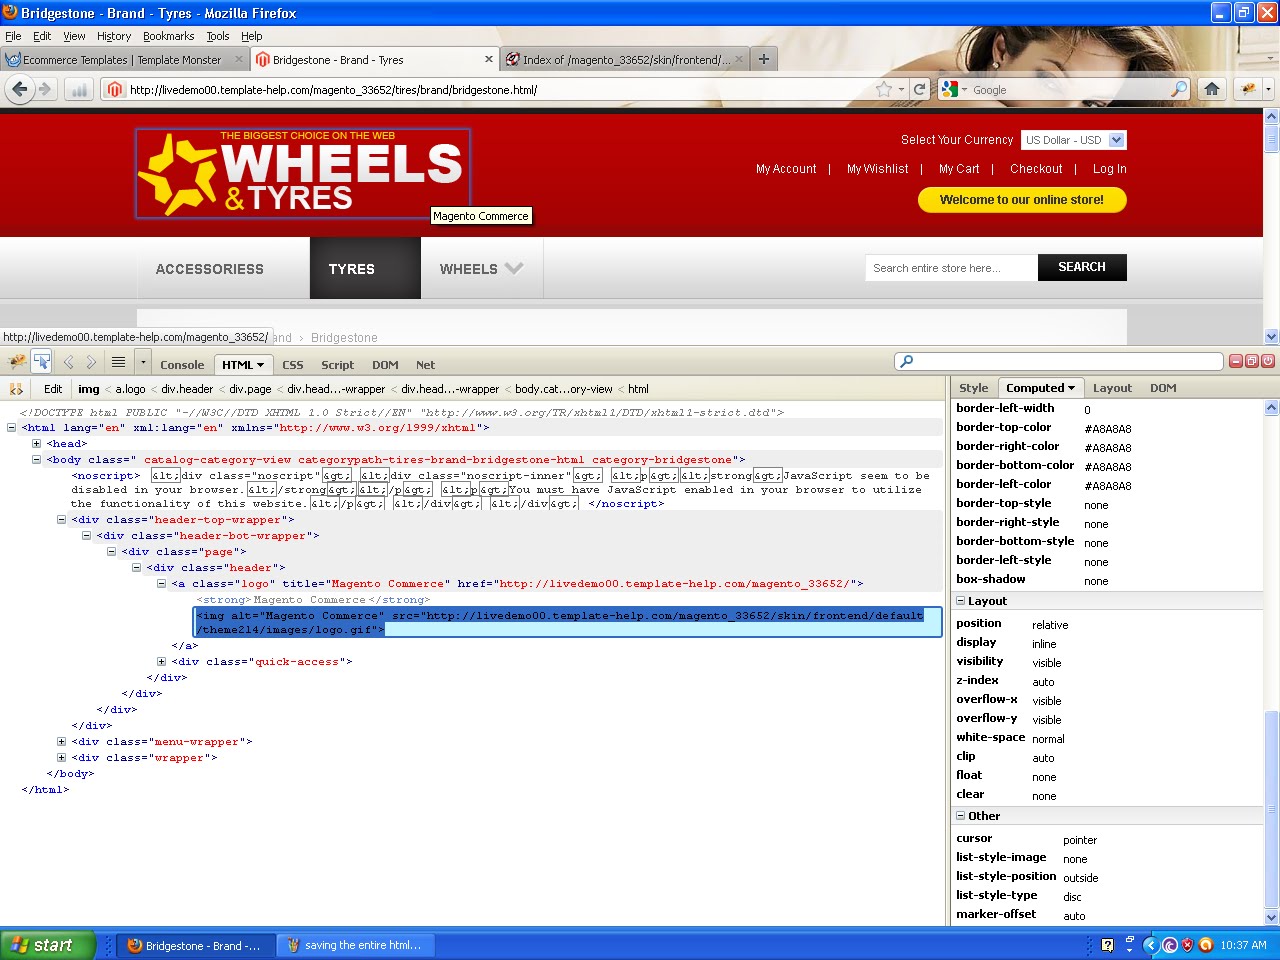Toggle the HTML node path expander icon

coord(16,389)
